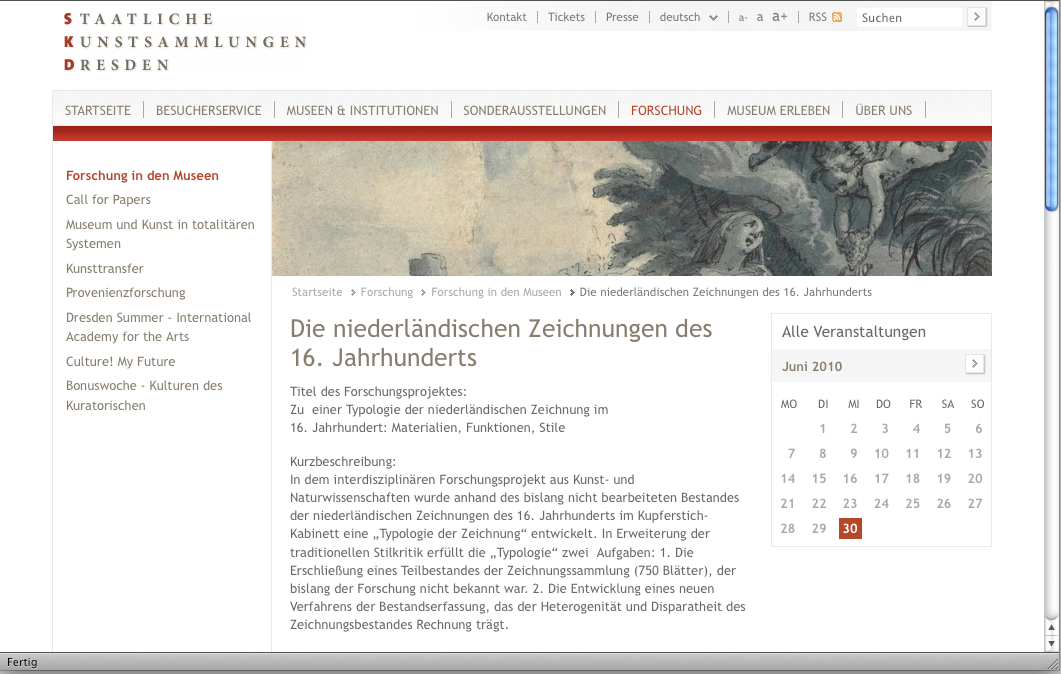Decrease font size with a- control
Screen dimensions: 1061x674
tap(743, 18)
